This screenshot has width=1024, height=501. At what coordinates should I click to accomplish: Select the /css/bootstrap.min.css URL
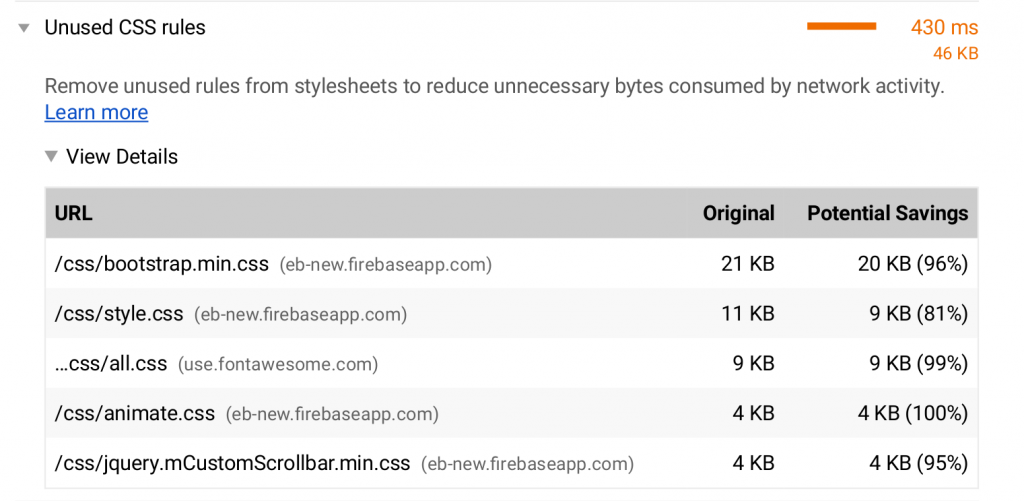[x=162, y=264]
